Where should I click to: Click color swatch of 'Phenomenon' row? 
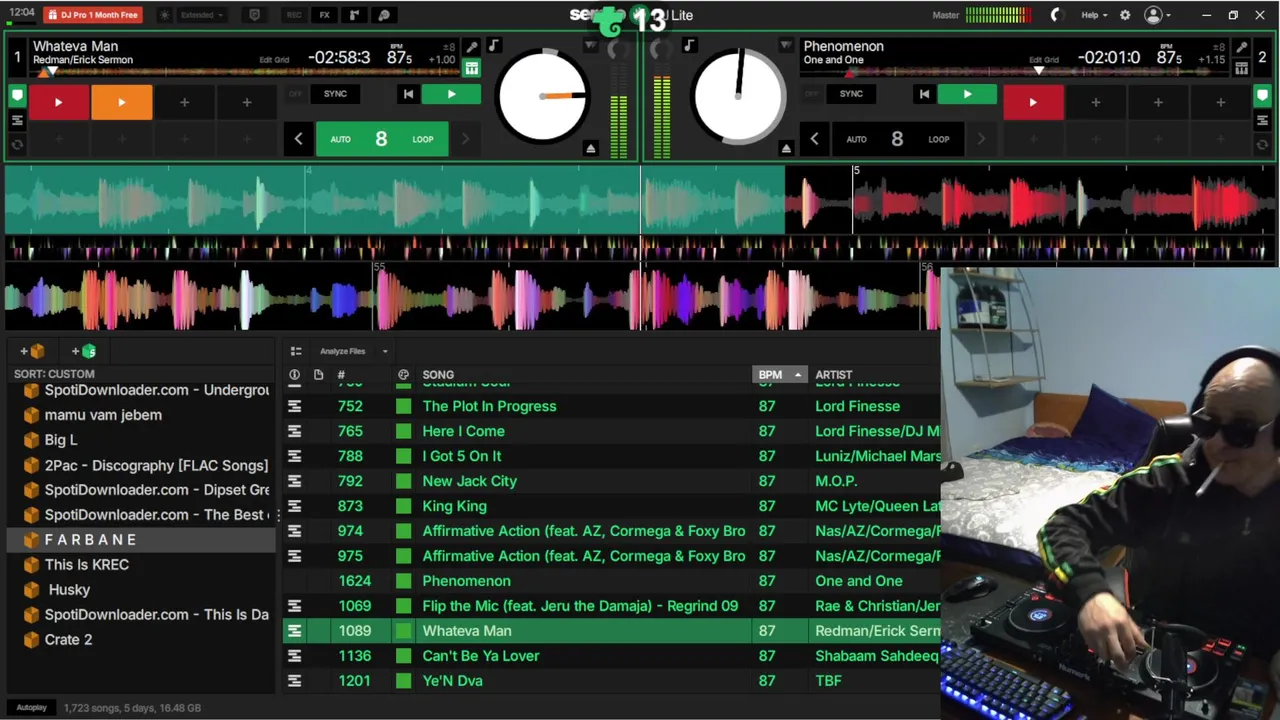click(x=403, y=581)
